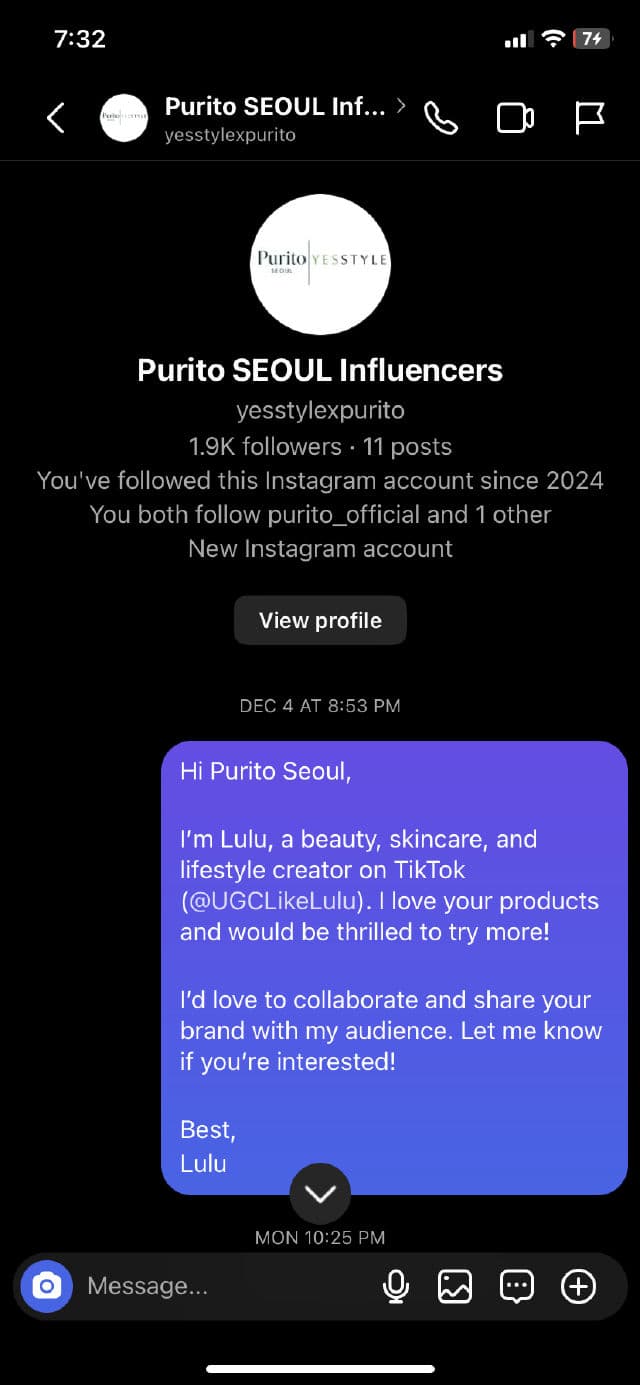Screen dimensions: 640x1385
Task: Open the camera from message bar
Action: [x=47, y=1286]
